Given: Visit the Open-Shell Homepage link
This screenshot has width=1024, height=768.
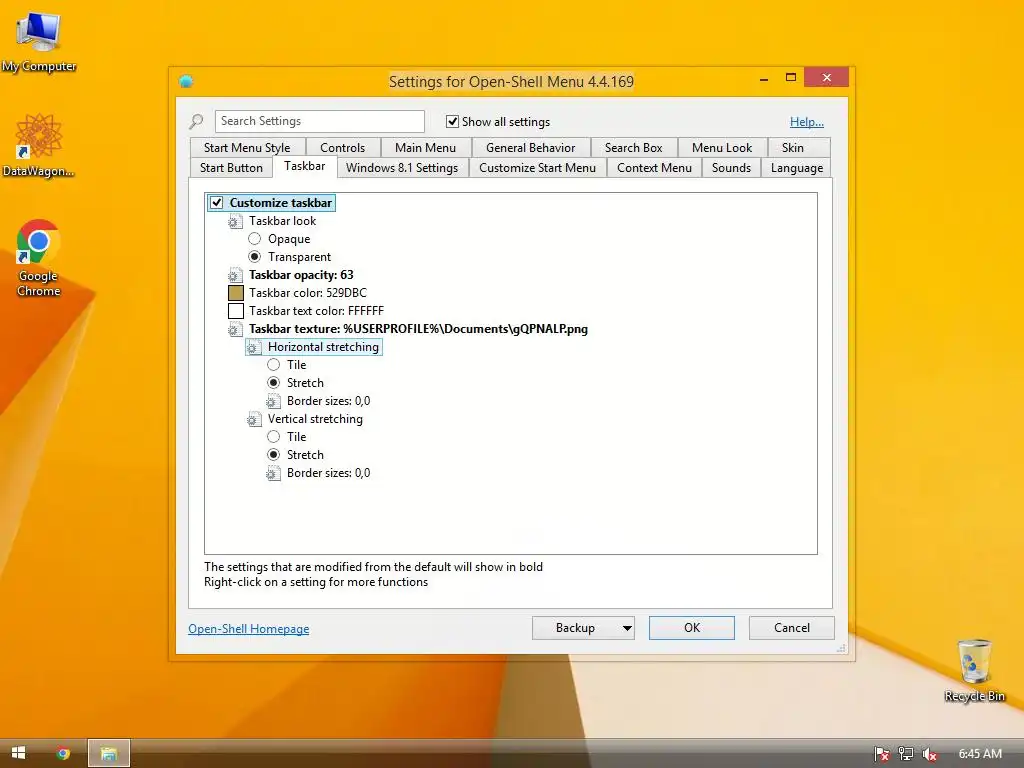Looking at the screenshot, I should pos(249,629).
